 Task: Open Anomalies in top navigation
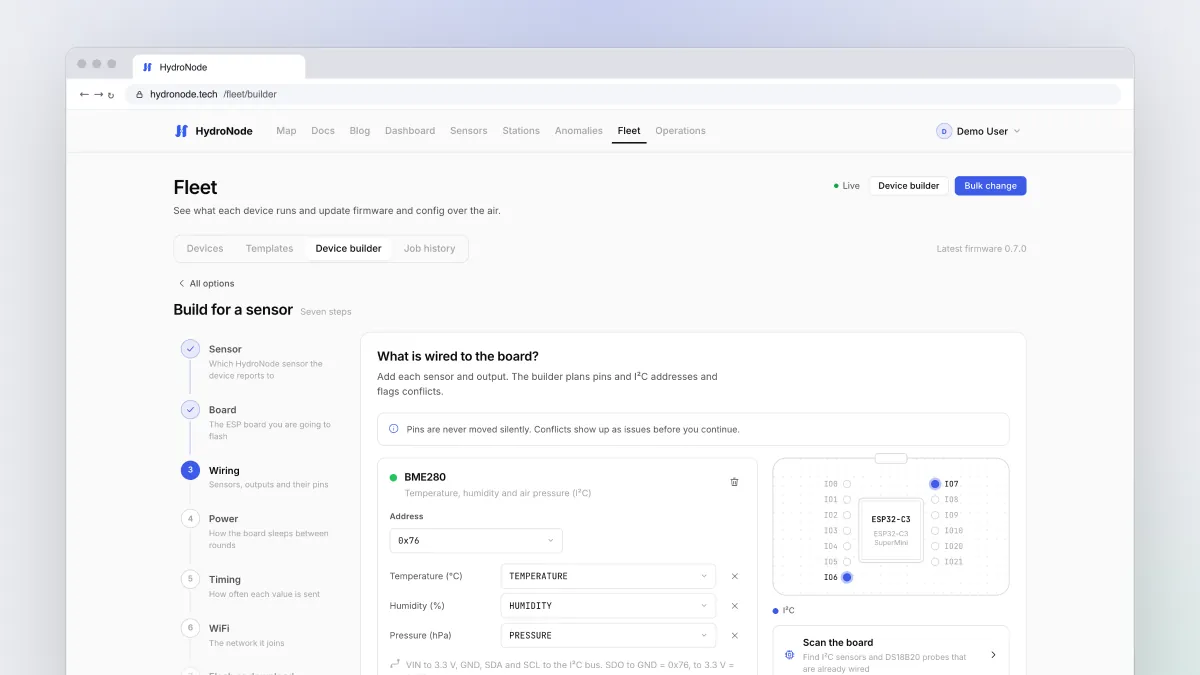pyautogui.click(x=579, y=131)
